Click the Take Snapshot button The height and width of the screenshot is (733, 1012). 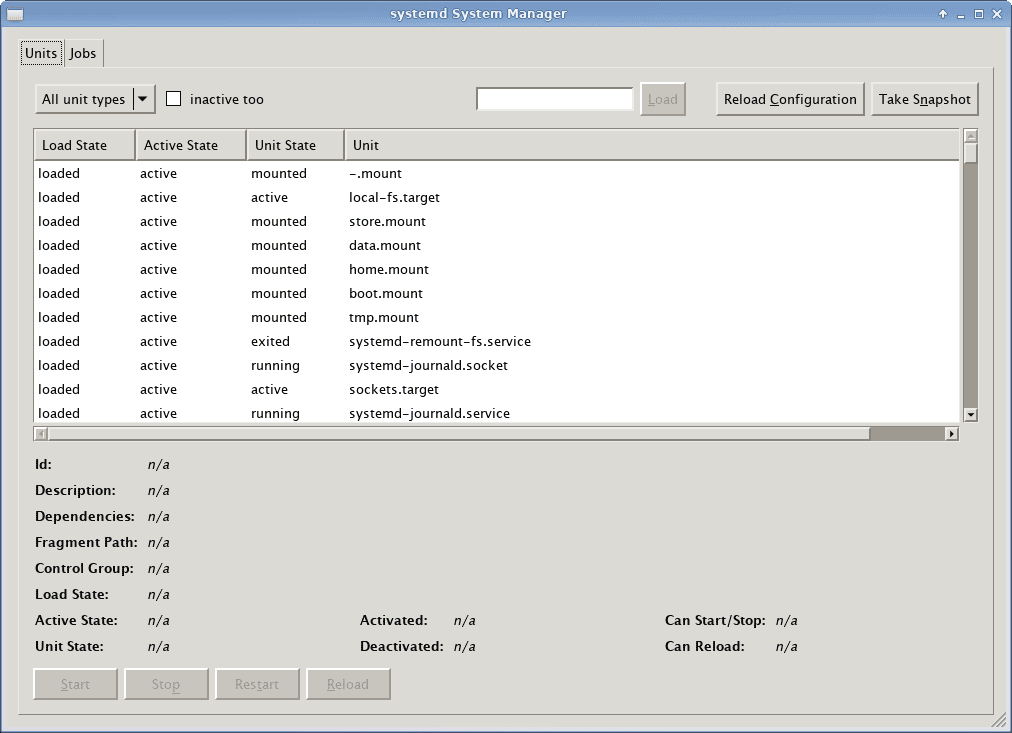pyautogui.click(x=925, y=99)
